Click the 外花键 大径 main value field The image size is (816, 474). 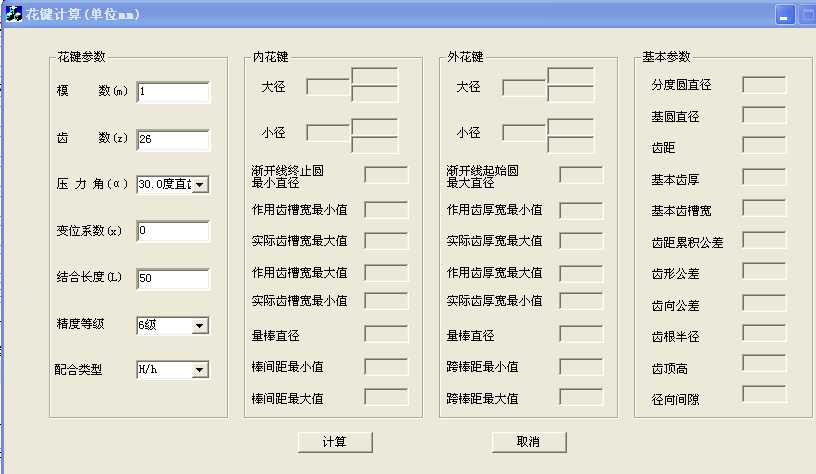tap(524, 87)
